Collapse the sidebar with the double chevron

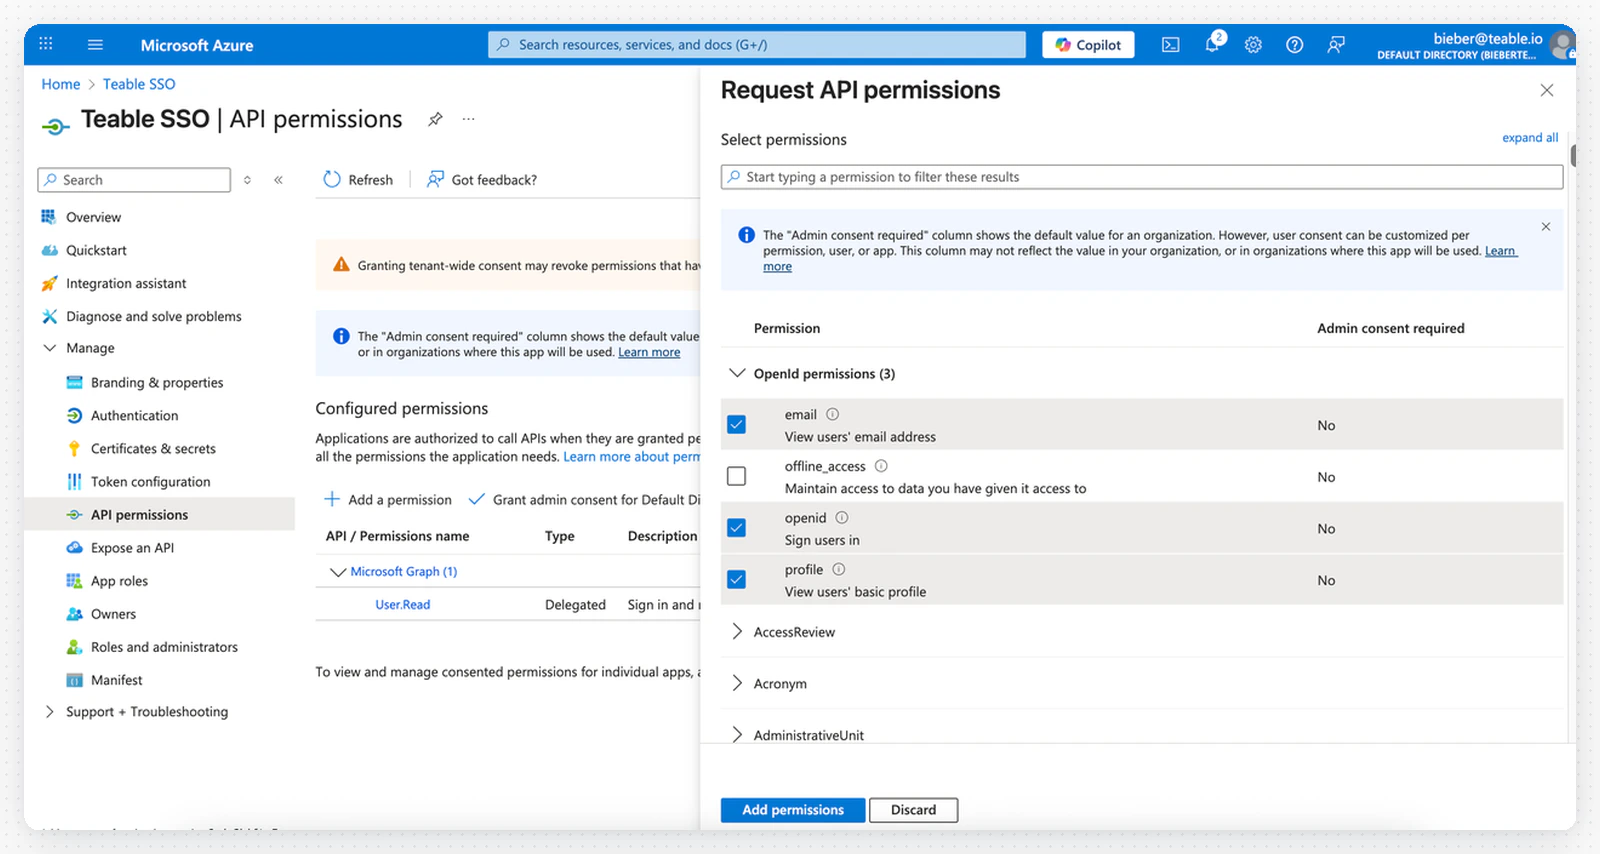pyautogui.click(x=278, y=180)
